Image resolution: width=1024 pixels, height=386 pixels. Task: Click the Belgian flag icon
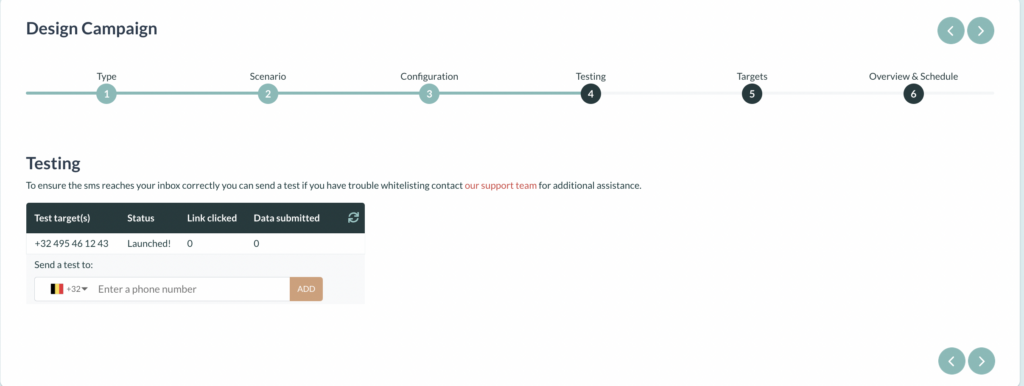click(57, 289)
